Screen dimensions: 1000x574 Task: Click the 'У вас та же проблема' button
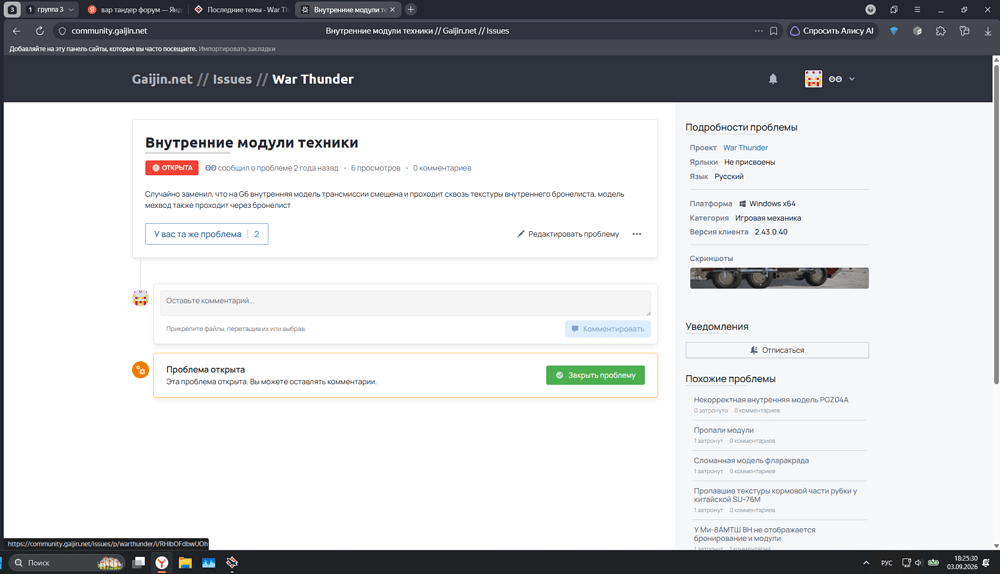tap(207, 234)
